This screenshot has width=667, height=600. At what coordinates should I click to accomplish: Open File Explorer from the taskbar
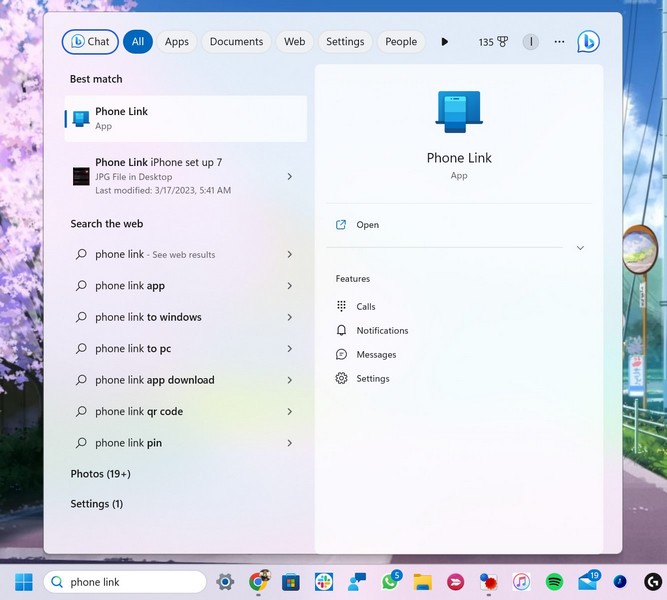422,582
